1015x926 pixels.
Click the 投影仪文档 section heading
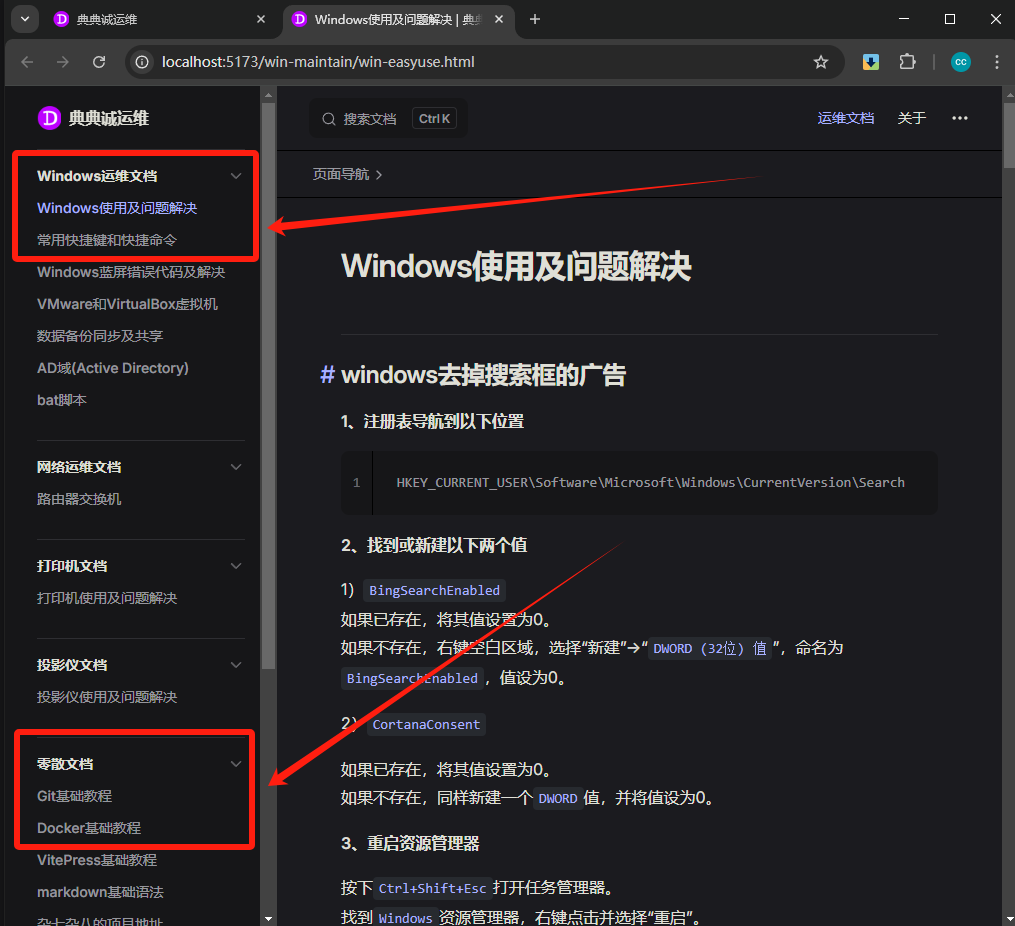coord(72,665)
